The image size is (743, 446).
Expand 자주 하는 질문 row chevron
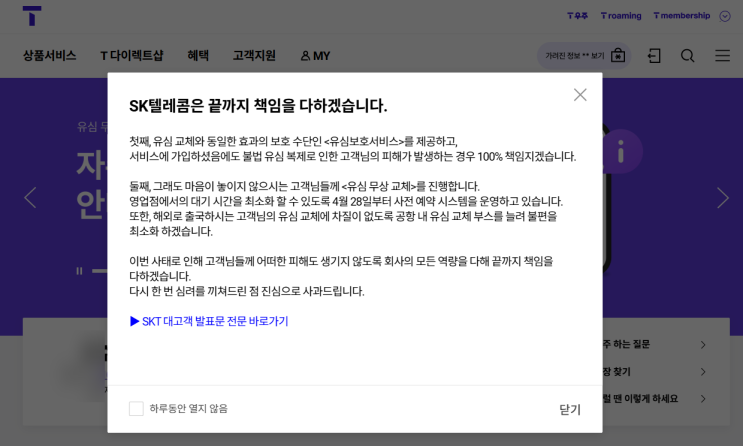tap(703, 345)
